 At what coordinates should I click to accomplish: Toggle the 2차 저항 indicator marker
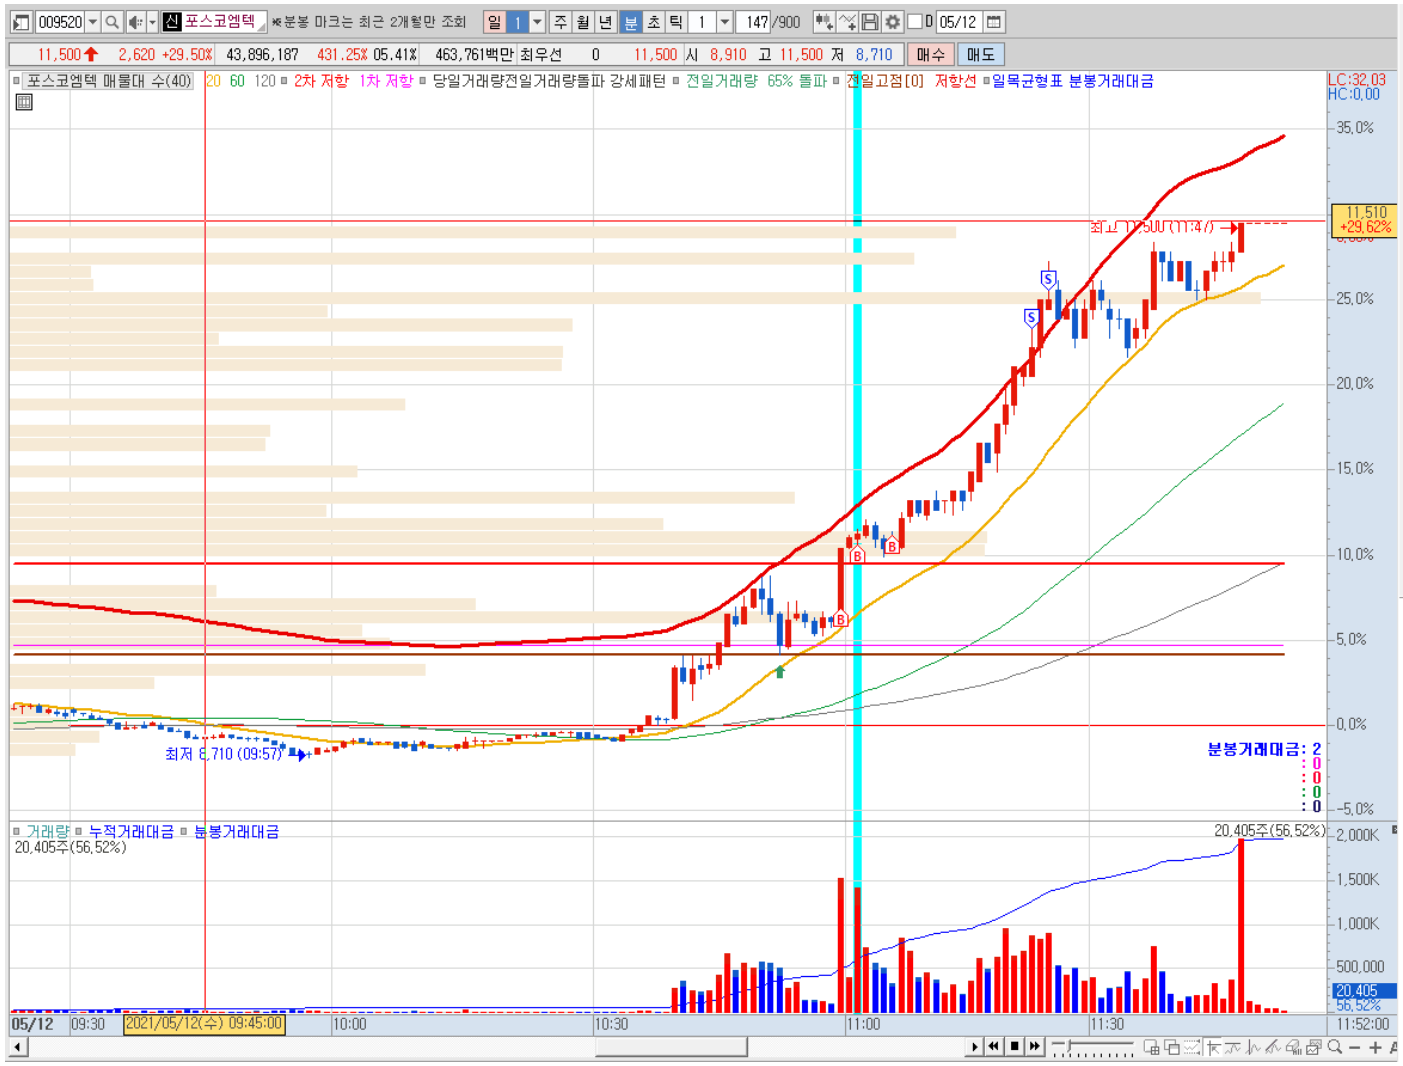pos(284,81)
